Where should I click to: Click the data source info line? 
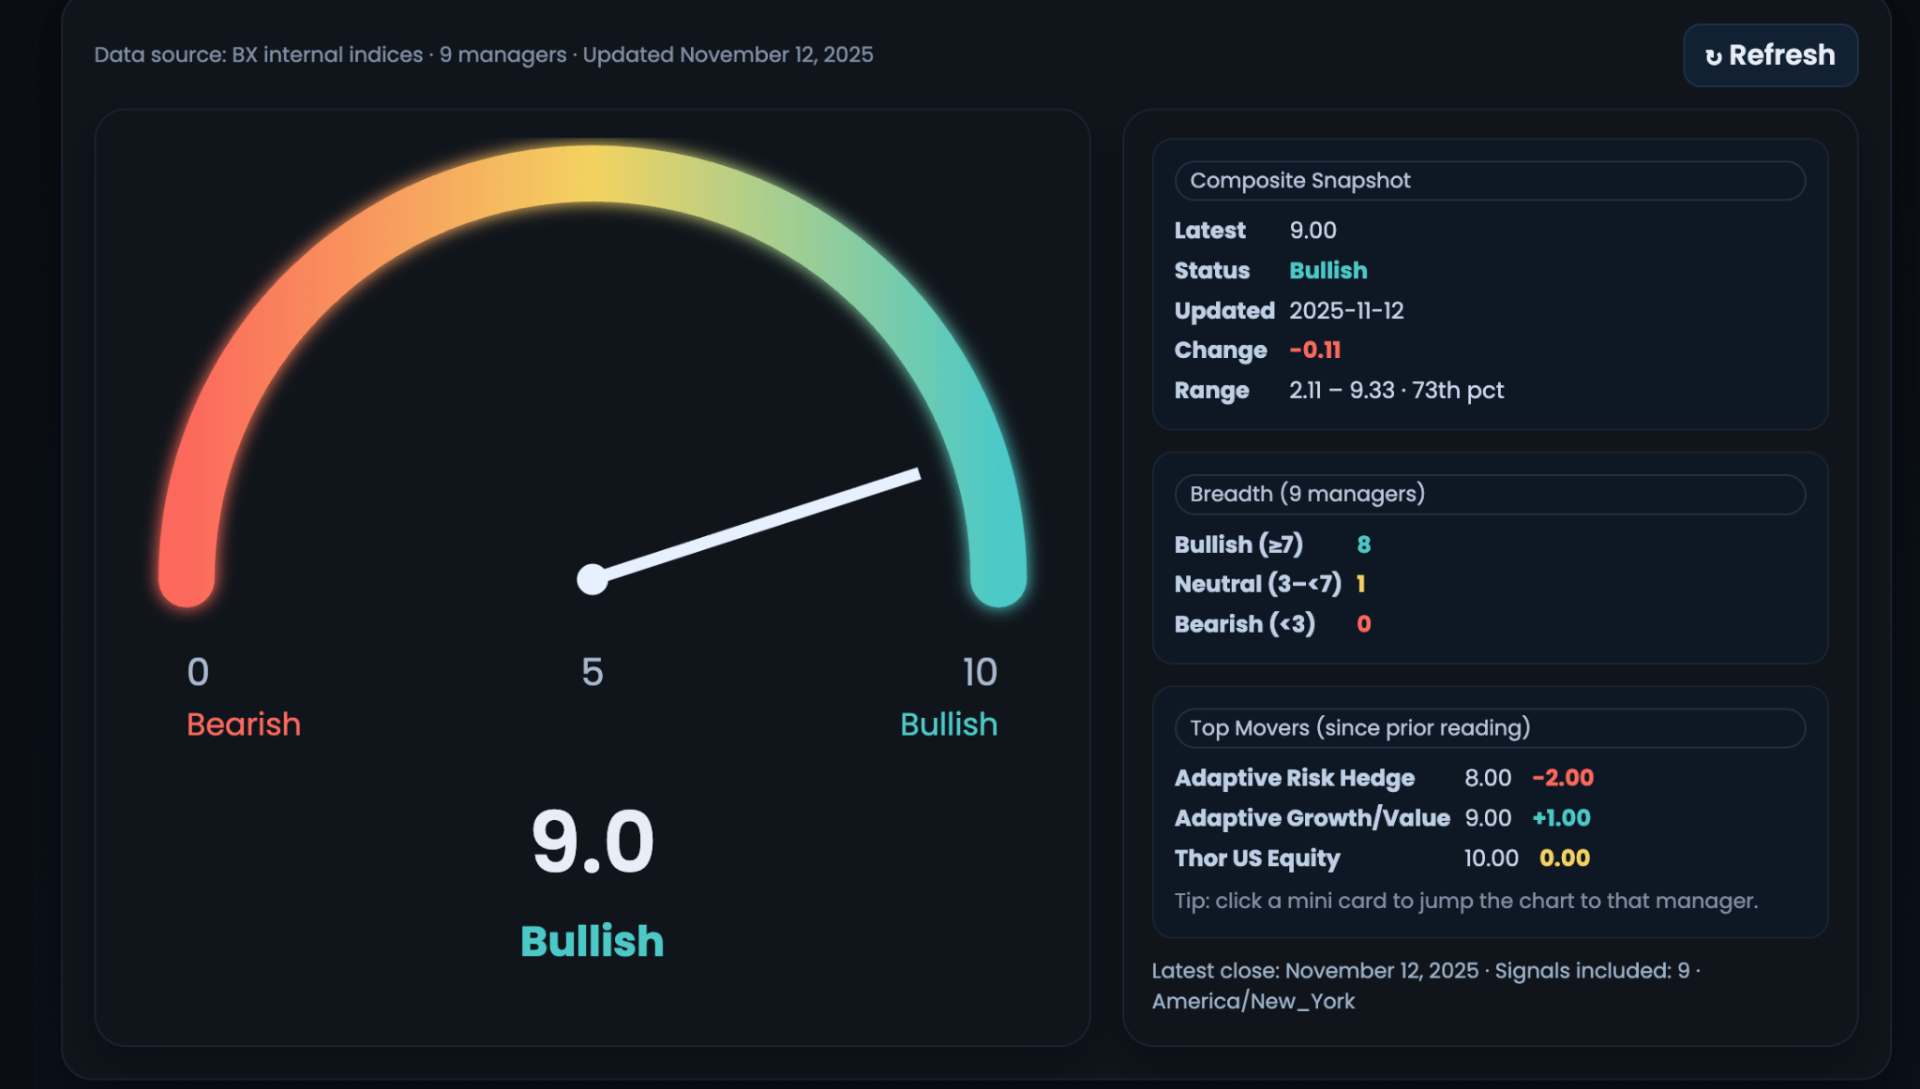coord(483,55)
